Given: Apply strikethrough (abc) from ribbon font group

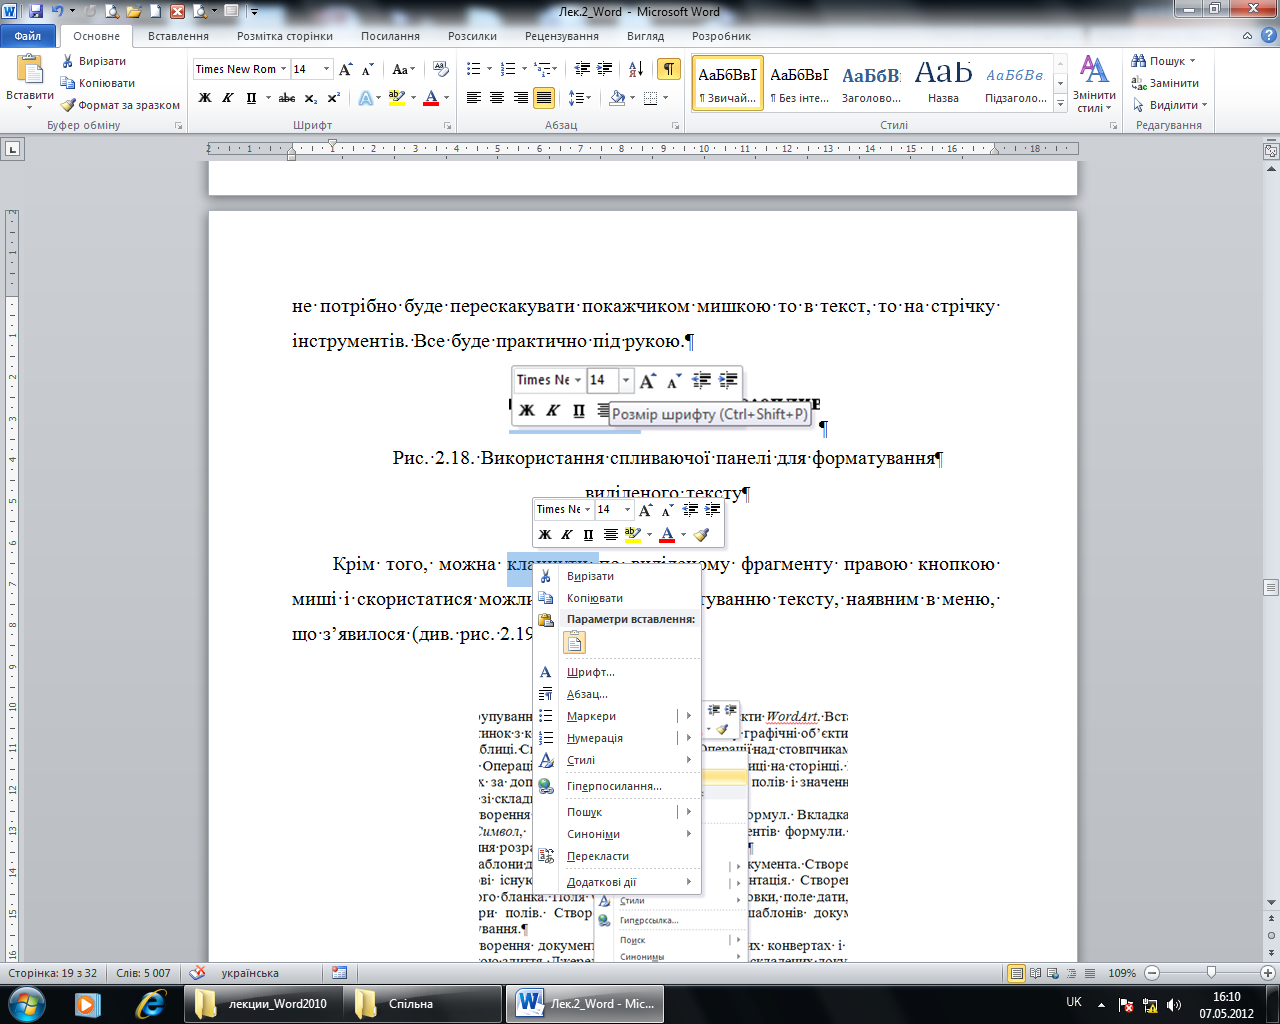Looking at the screenshot, I should coord(287,98).
